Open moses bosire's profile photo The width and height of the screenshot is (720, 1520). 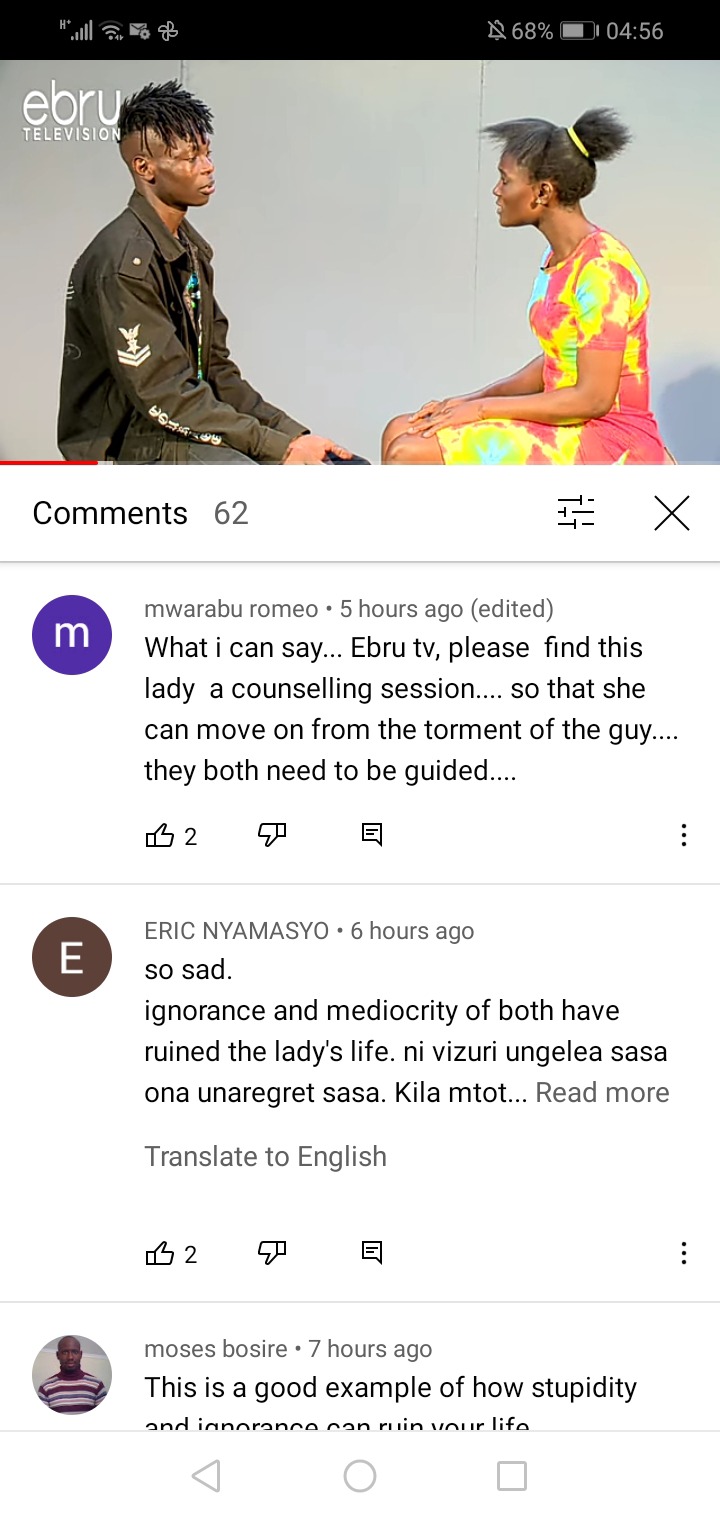tap(72, 1375)
